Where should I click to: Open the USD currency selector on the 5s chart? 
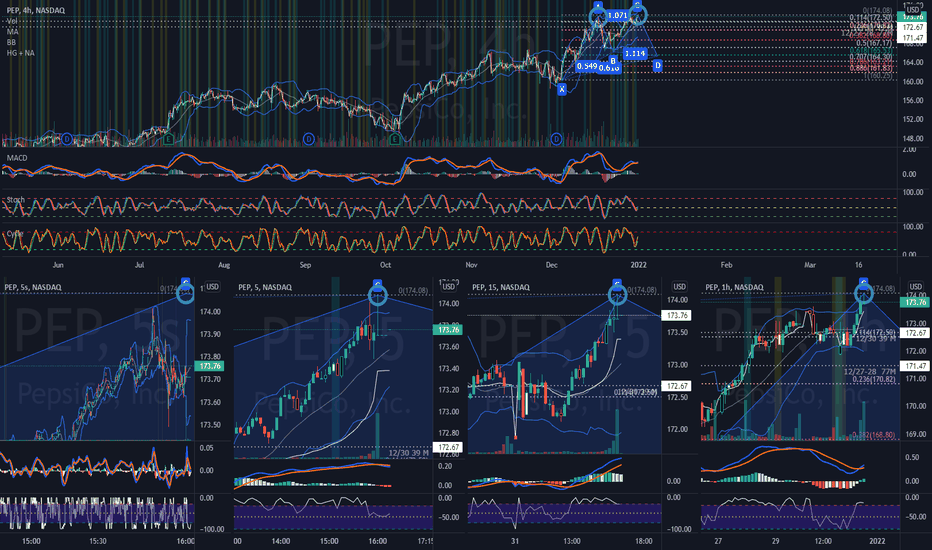pyautogui.click(x=212, y=287)
